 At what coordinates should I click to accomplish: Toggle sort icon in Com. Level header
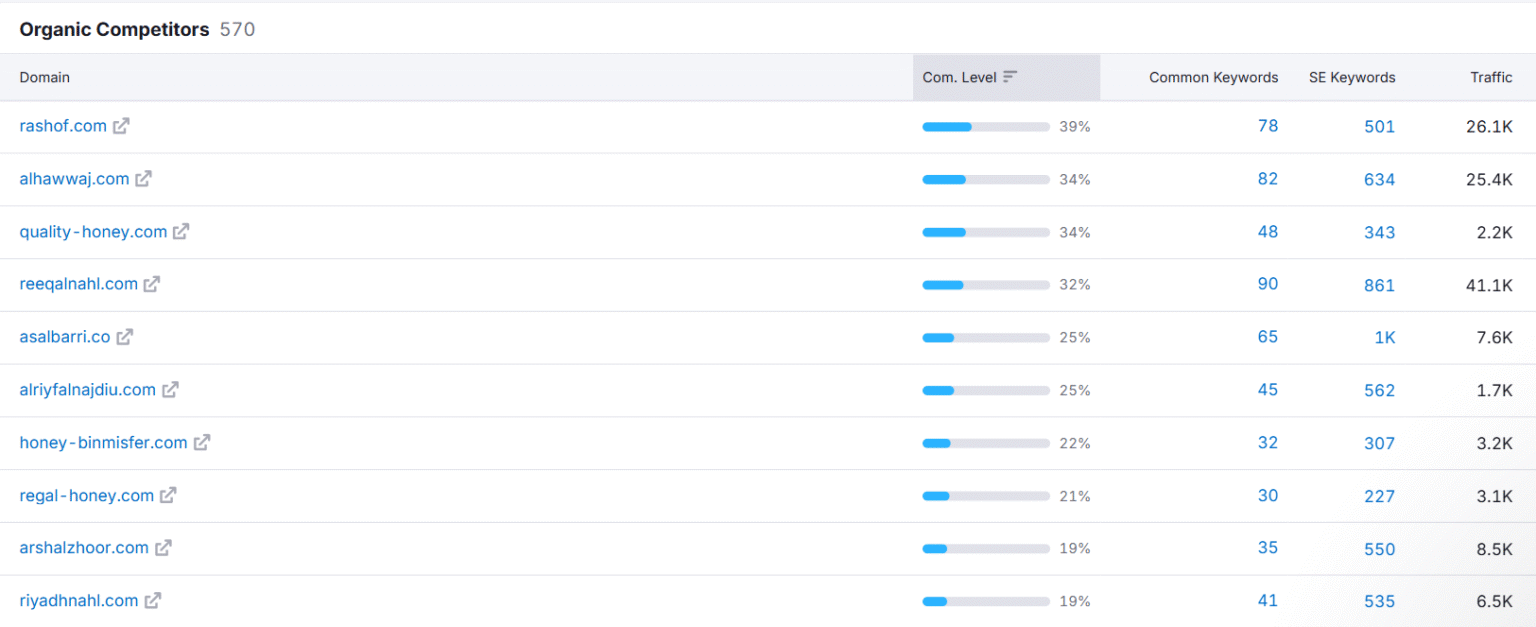[1010, 77]
